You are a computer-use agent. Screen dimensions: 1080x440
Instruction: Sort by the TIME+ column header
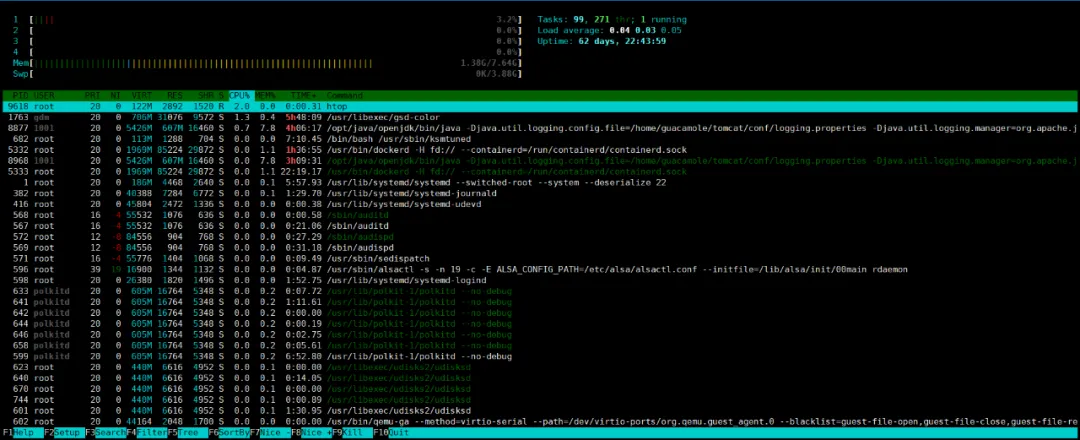coord(304,96)
